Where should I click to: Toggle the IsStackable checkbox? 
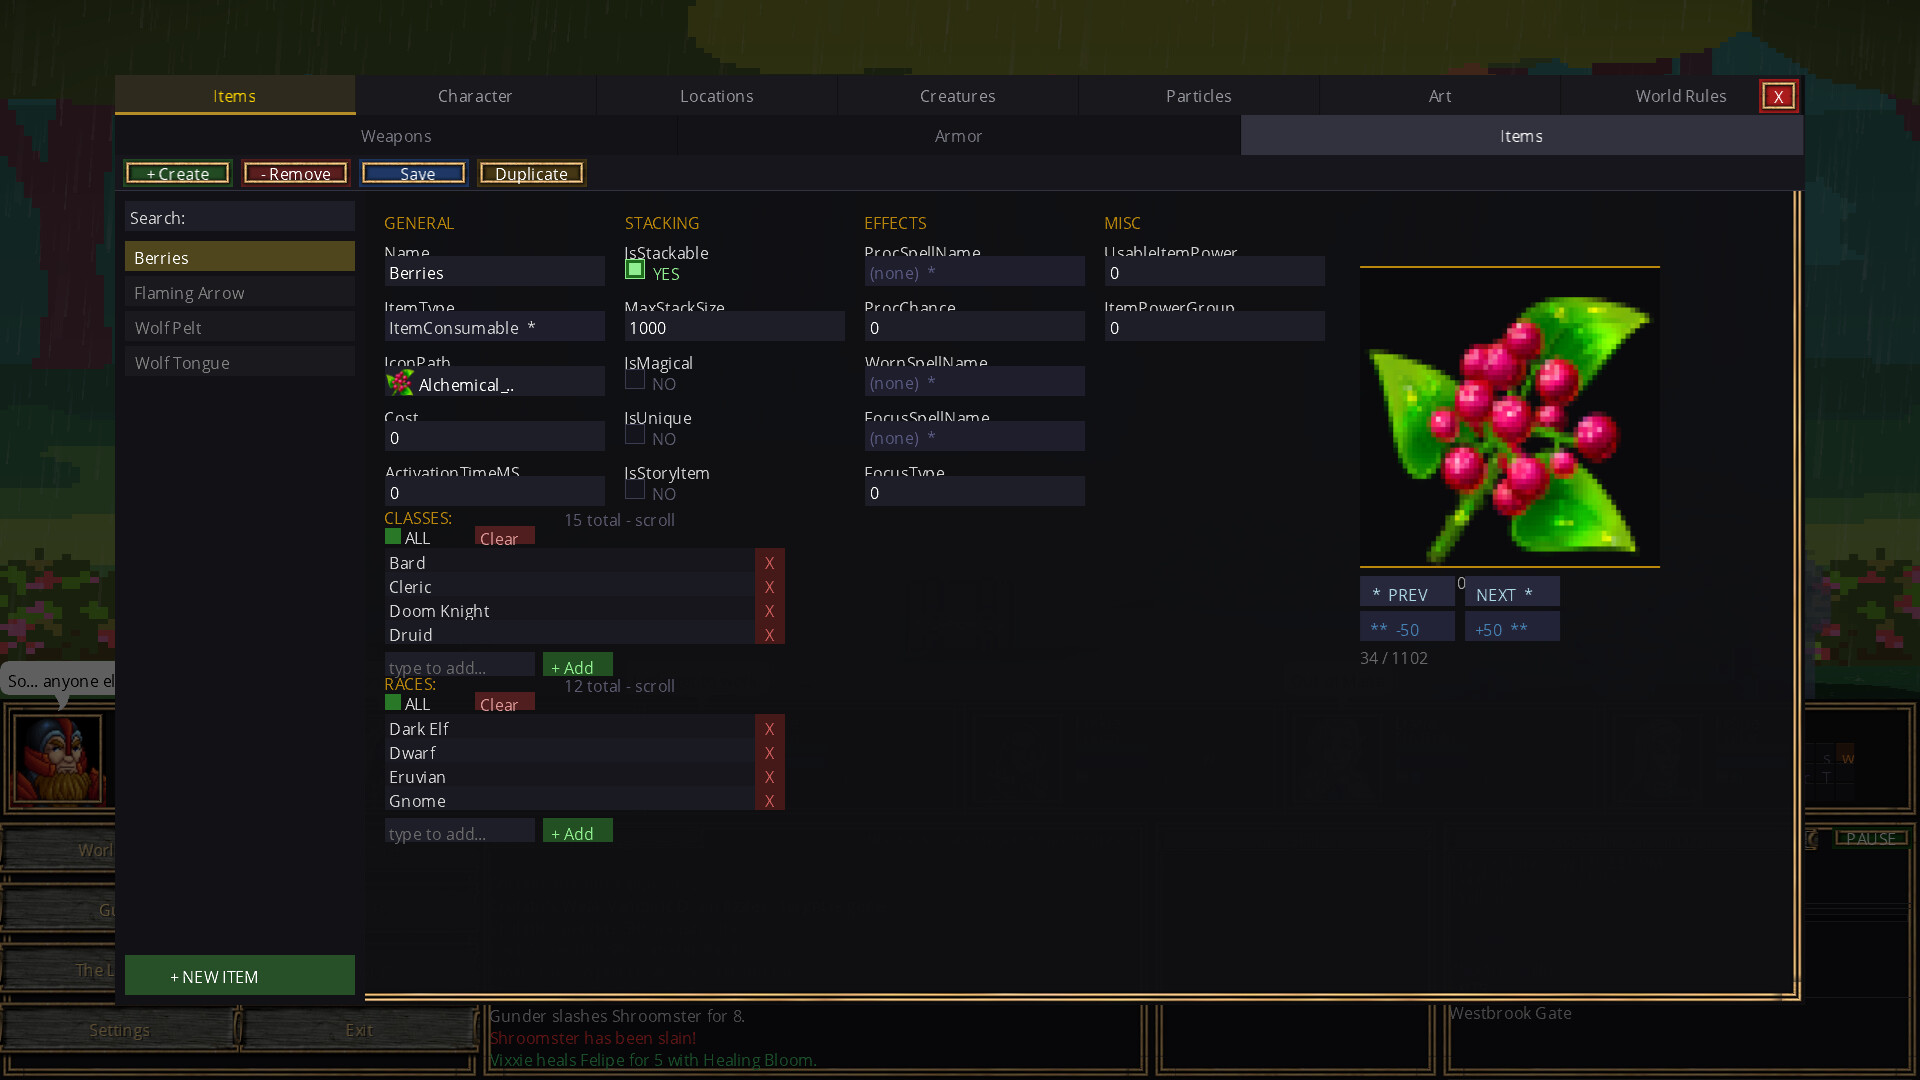(x=634, y=270)
